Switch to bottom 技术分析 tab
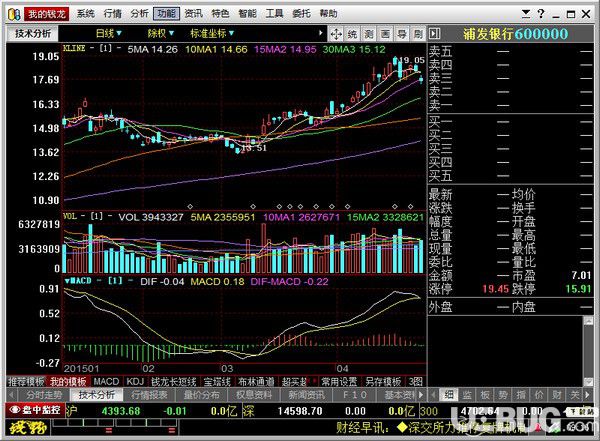Viewport: 600px width, 441px height. (96, 395)
